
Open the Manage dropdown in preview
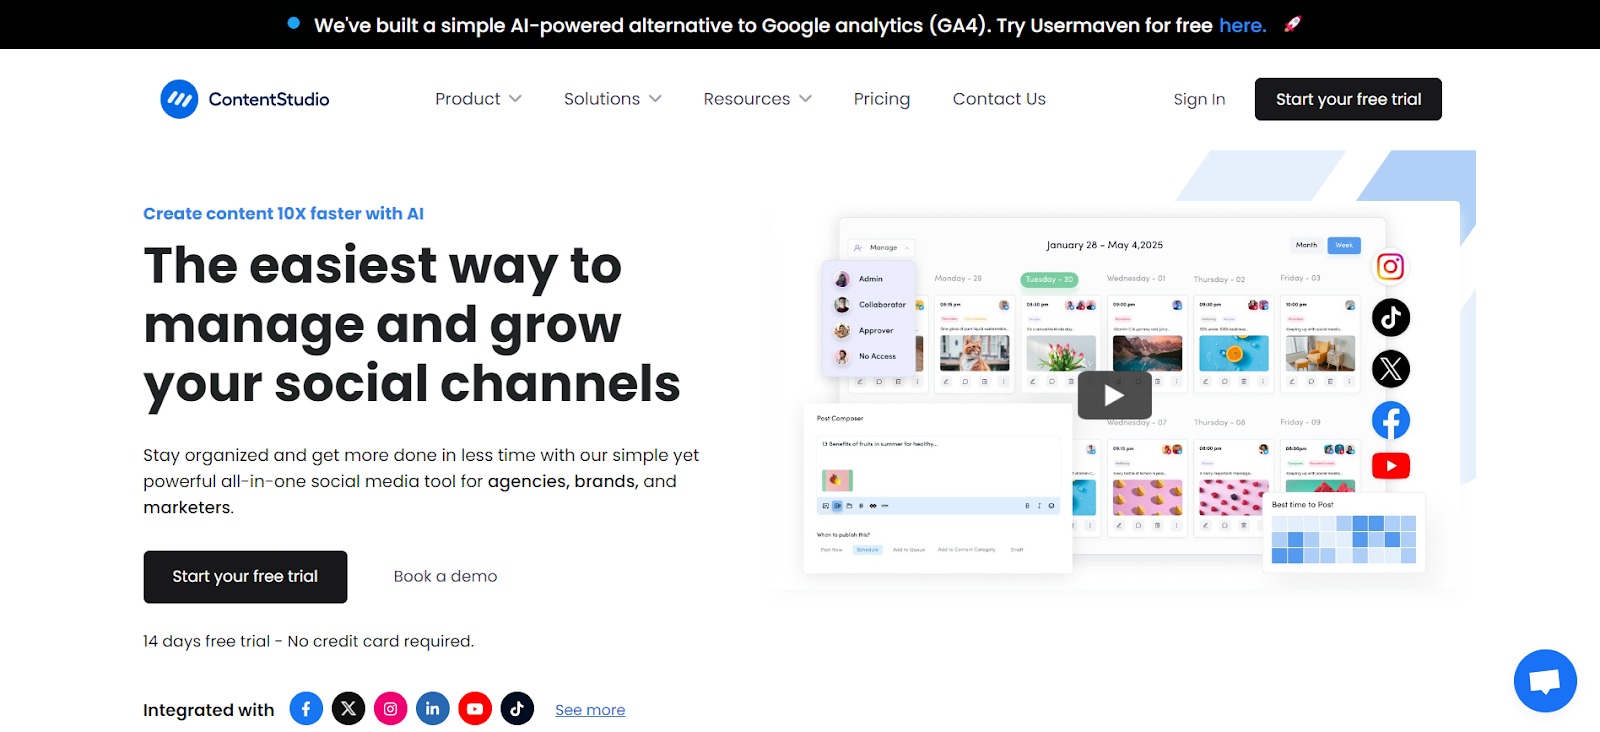pos(882,247)
